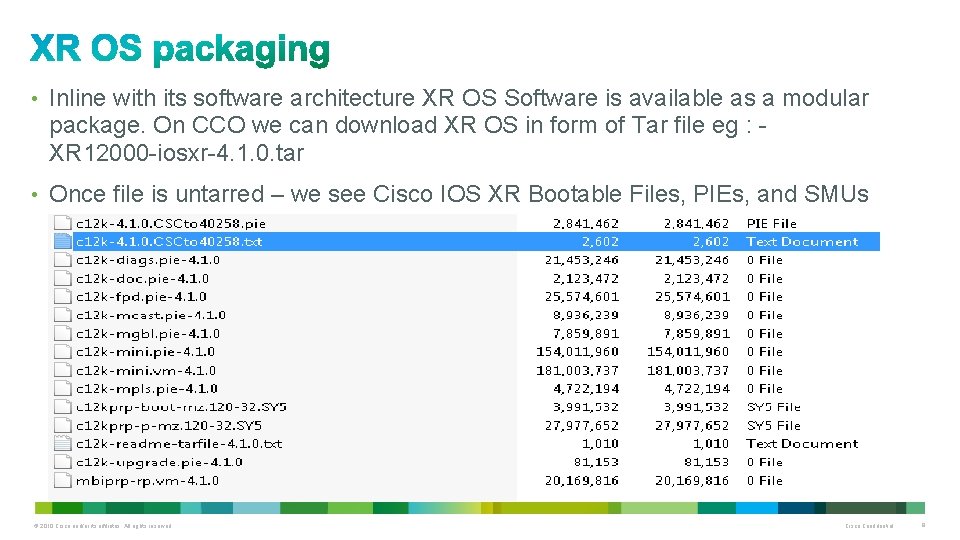
Task: Select file name c12k-upgrade.pie-4.1.0
Action: click(159, 462)
